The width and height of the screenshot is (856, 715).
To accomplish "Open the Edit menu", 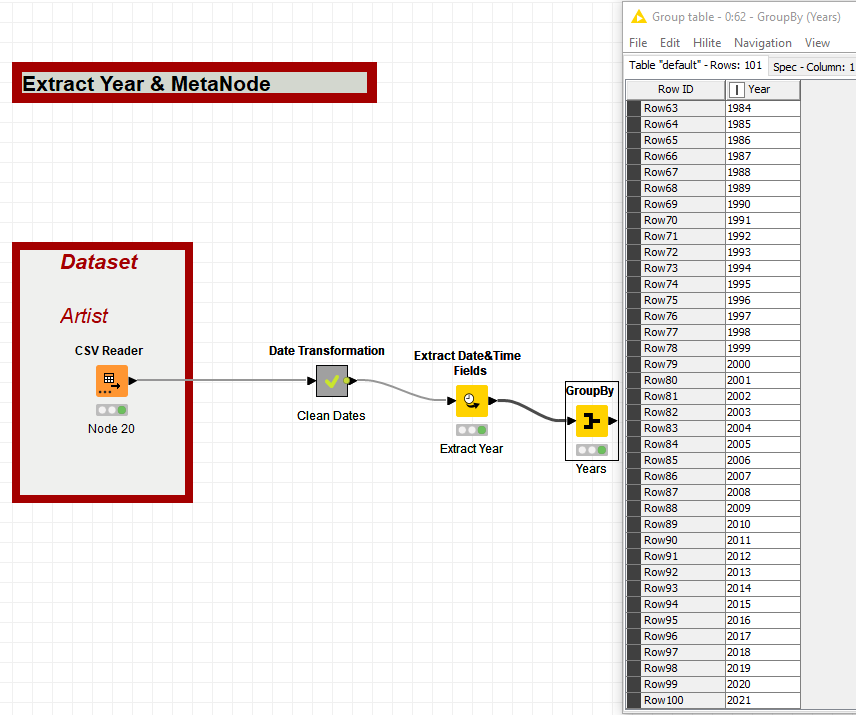I will pos(669,43).
